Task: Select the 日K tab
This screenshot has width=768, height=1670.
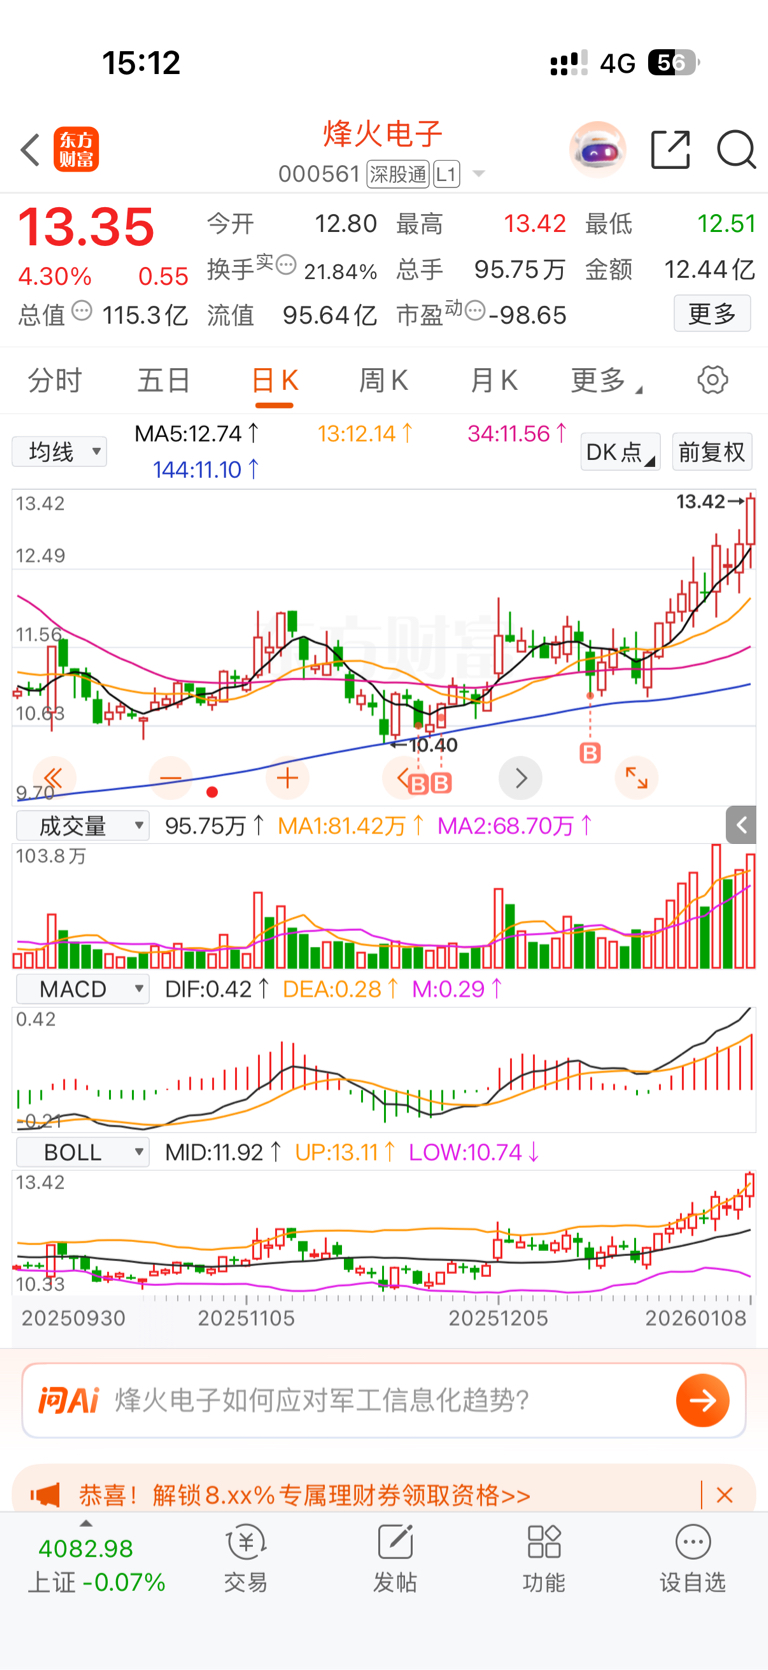Action: coord(274,381)
